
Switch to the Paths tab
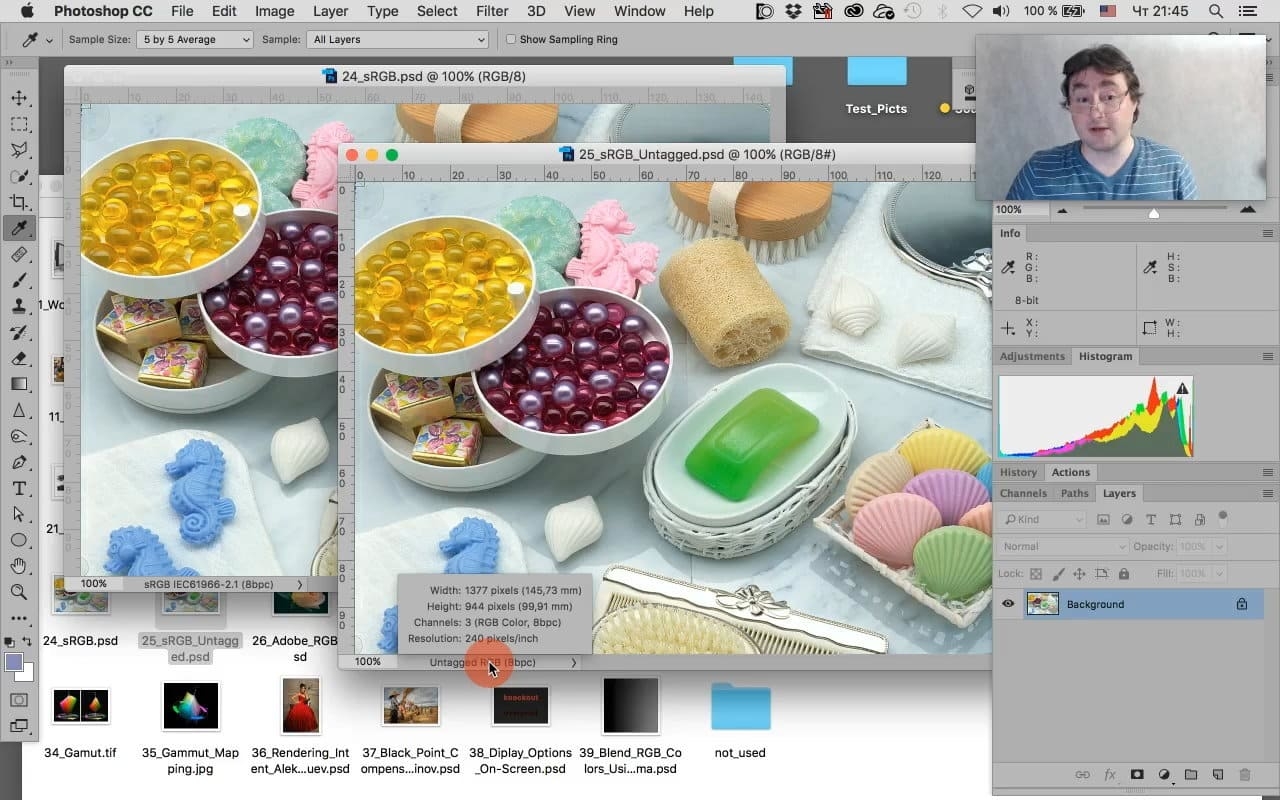point(1074,494)
